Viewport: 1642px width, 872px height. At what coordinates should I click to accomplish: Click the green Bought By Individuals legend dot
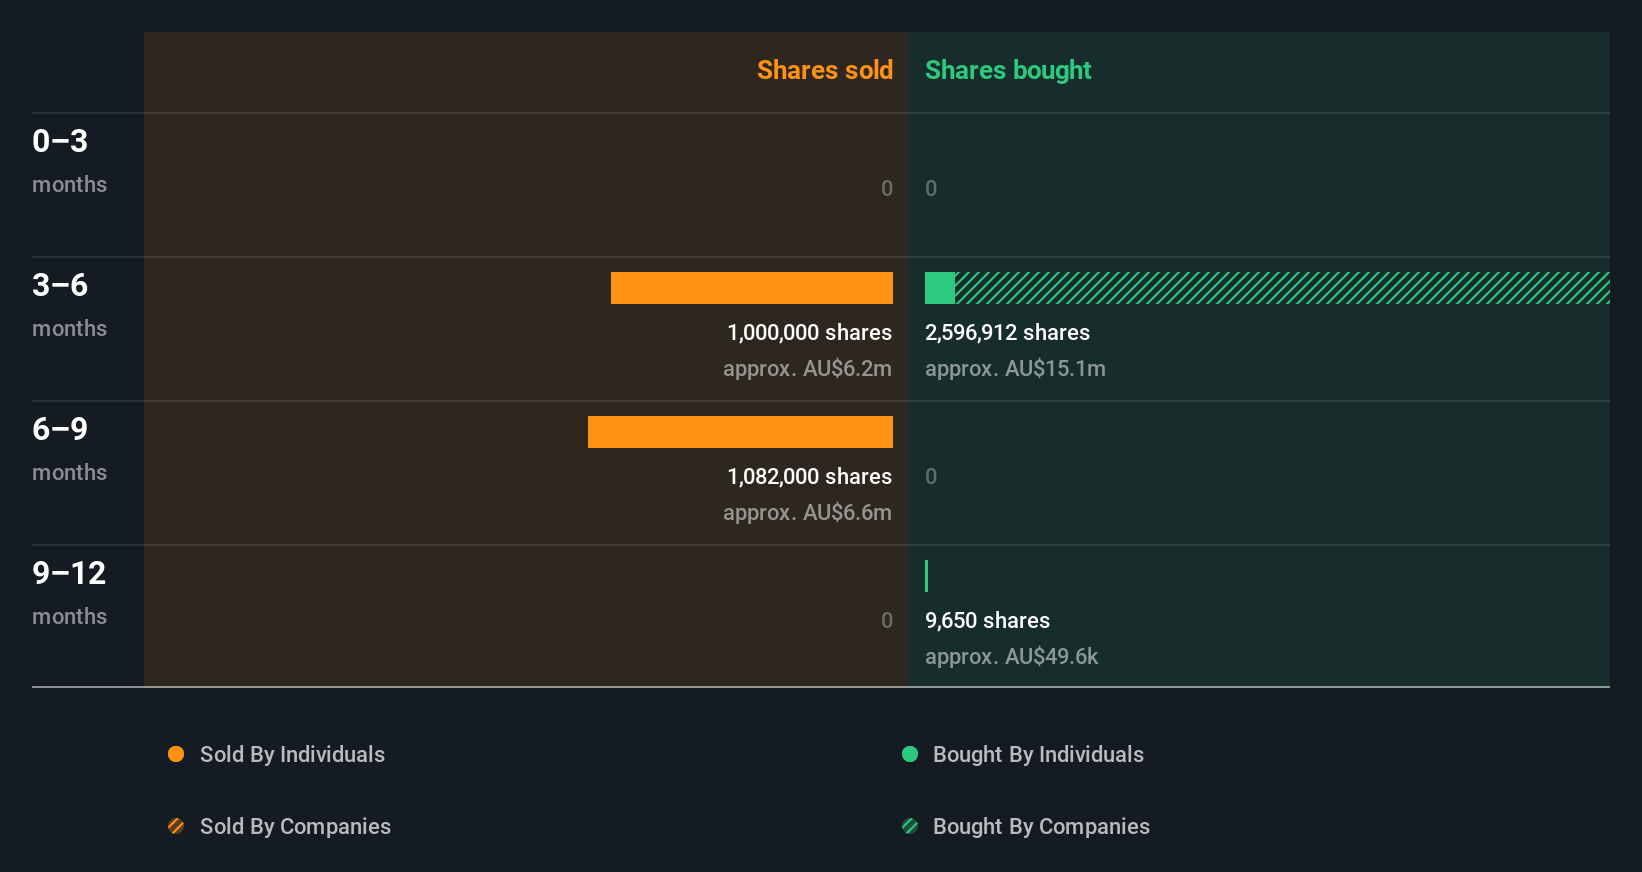pyautogui.click(x=910, y=754)
